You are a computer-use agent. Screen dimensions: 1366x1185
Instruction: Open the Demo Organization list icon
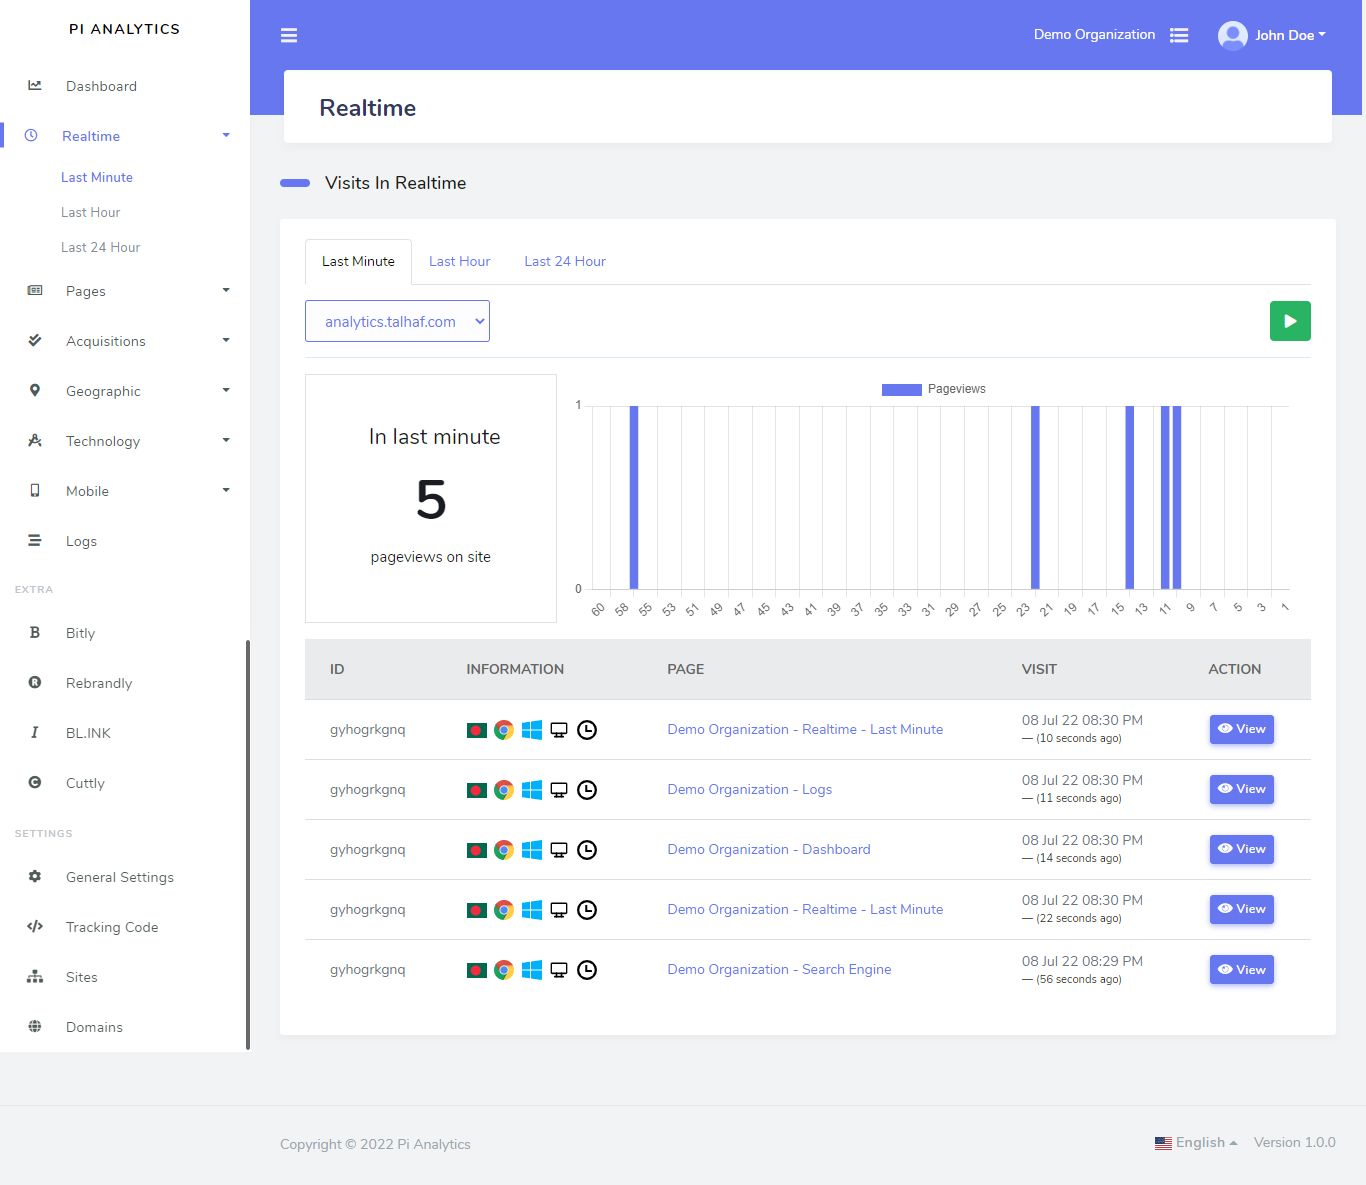click(x=1179, y=35)
